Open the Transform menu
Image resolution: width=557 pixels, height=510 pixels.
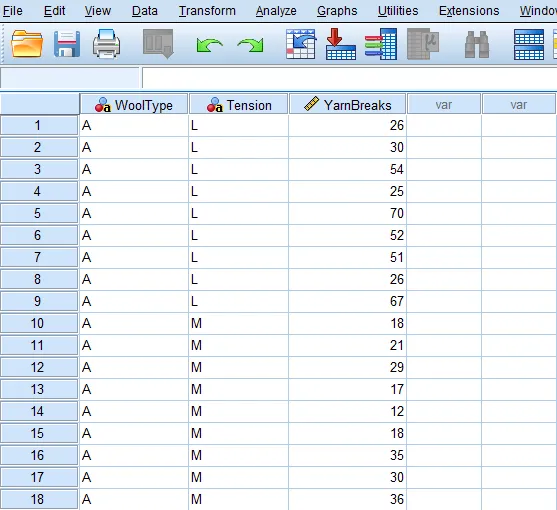point(207,11)
